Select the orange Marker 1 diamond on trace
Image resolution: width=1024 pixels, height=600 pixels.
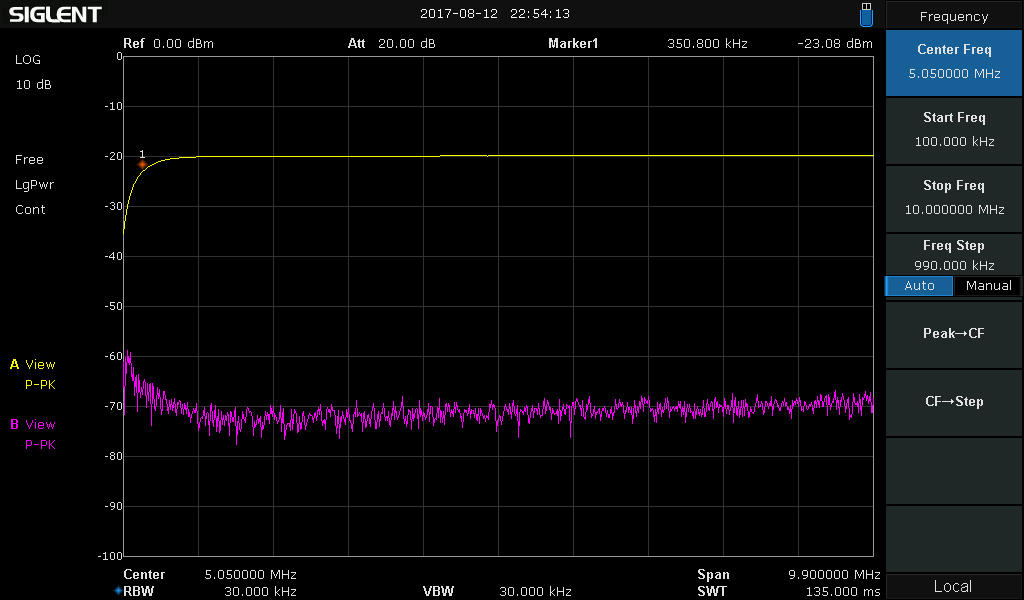142,164
